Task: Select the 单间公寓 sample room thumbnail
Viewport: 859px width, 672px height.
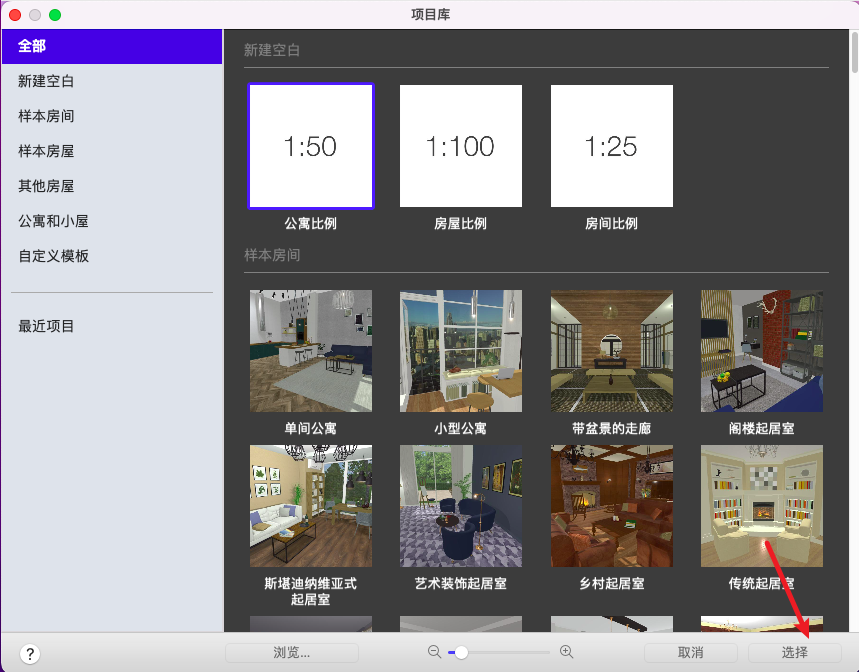Action: point(311,351)
